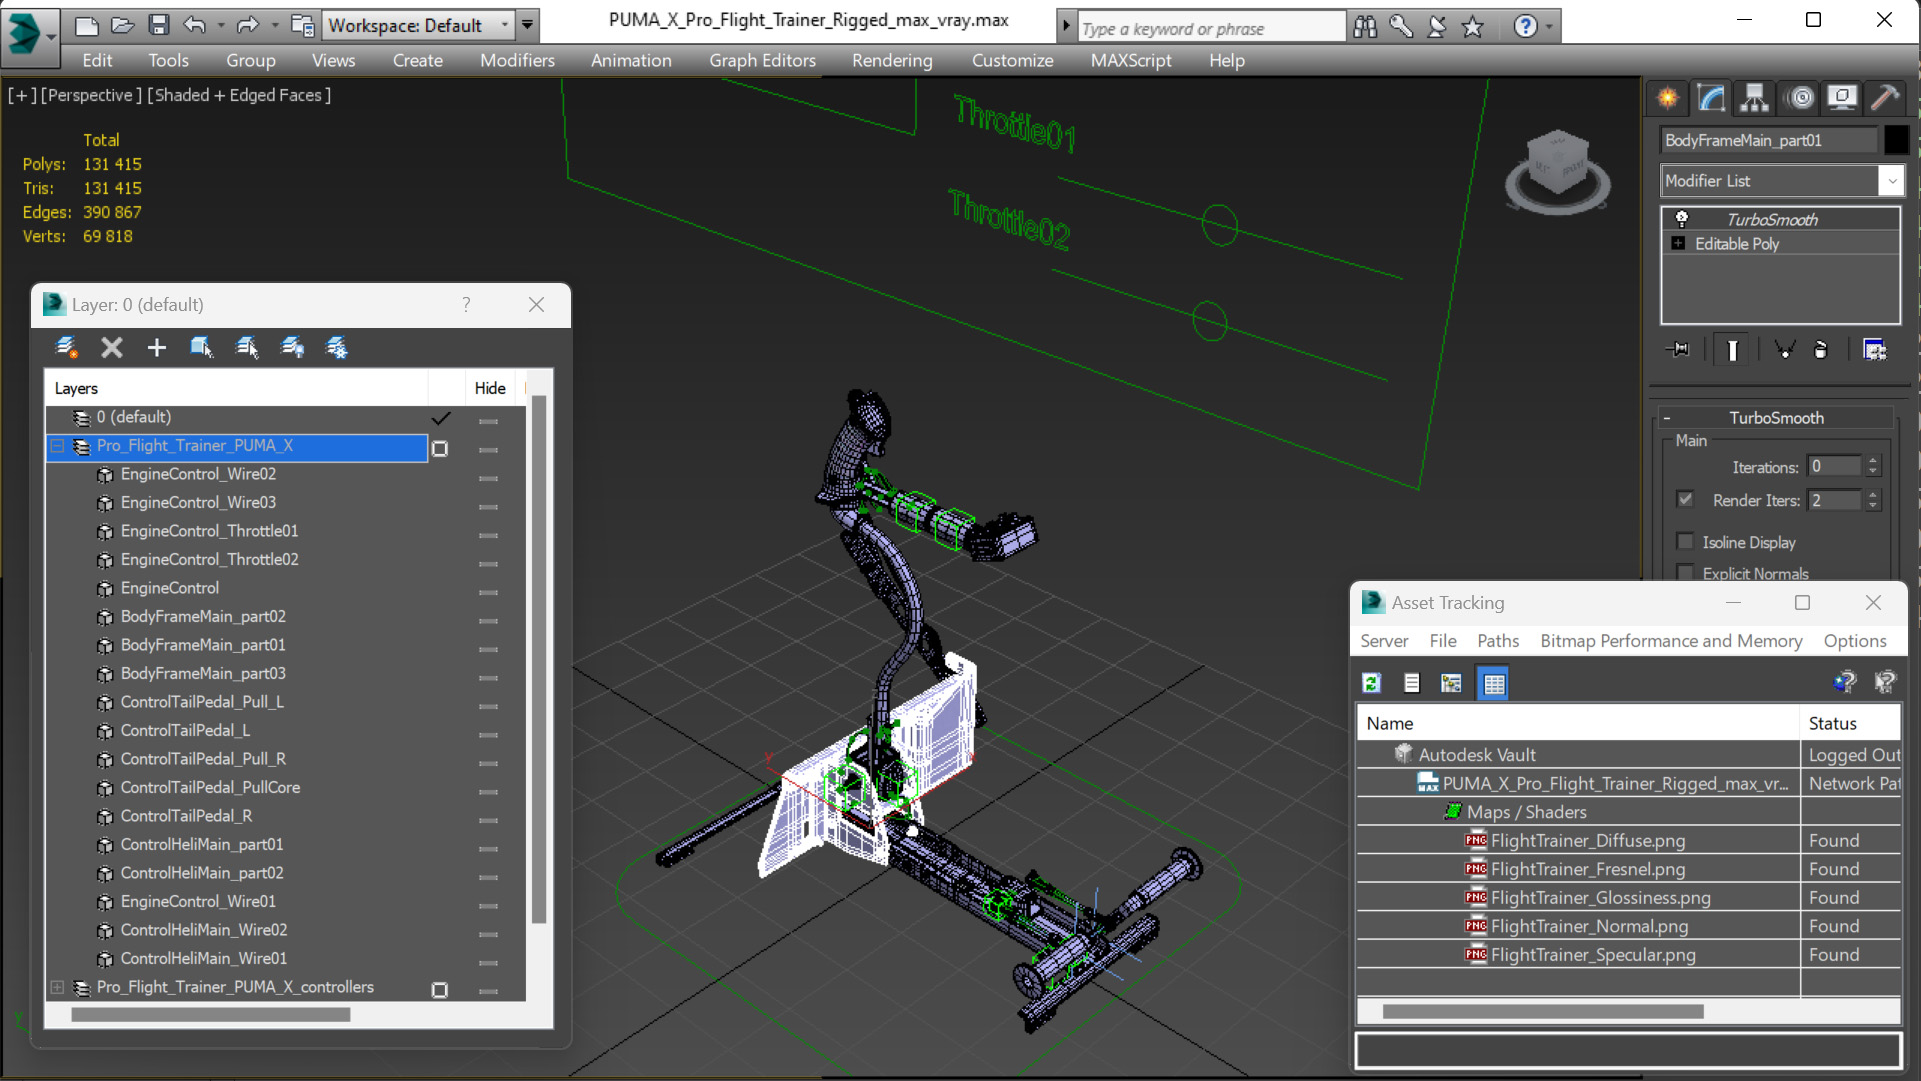
Task: Toggle TurboSmooth modifier lightbulb on/off
Action: coord(1681,219)
